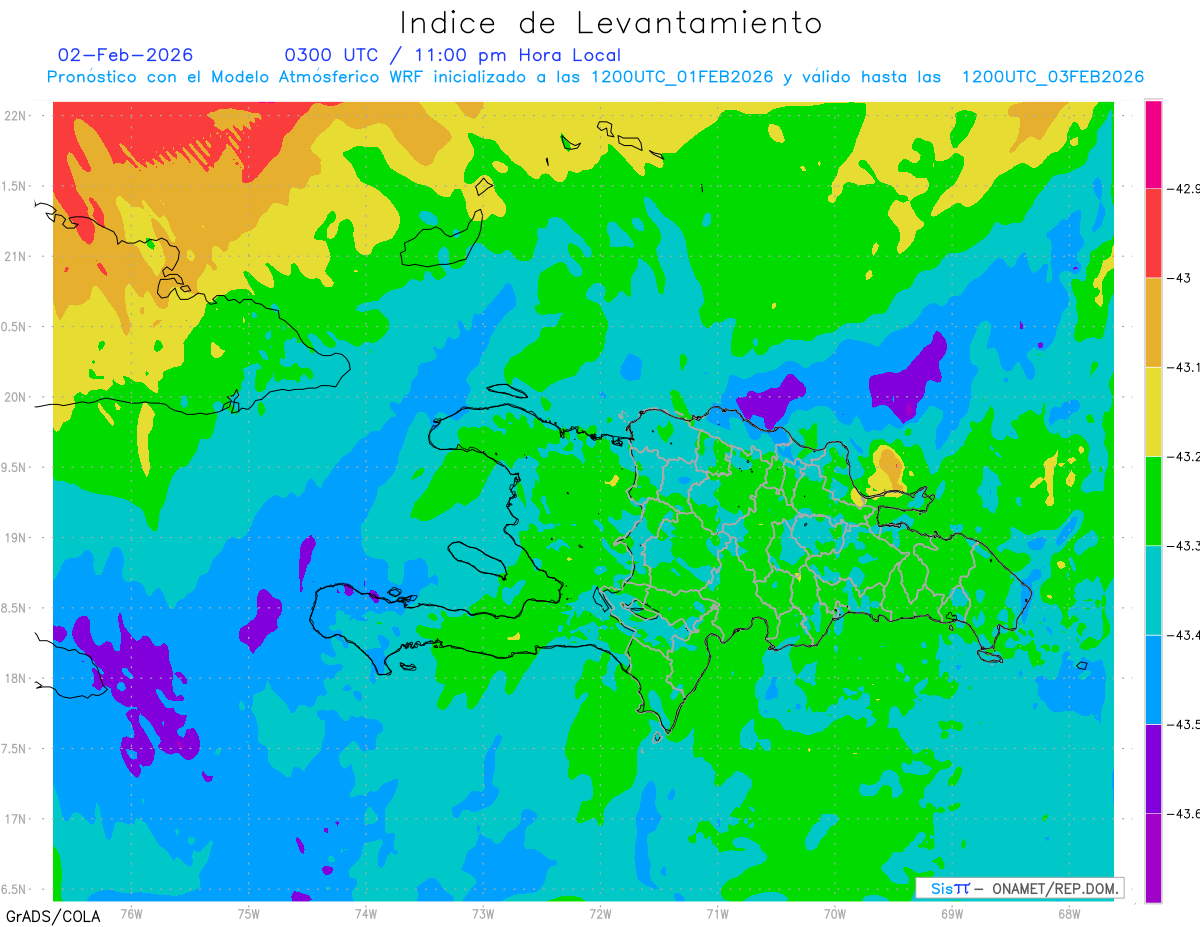This screenshot has width=1200, height=927.
Task: Click the green swatch in the color legend
Action: pos(1153,500)
